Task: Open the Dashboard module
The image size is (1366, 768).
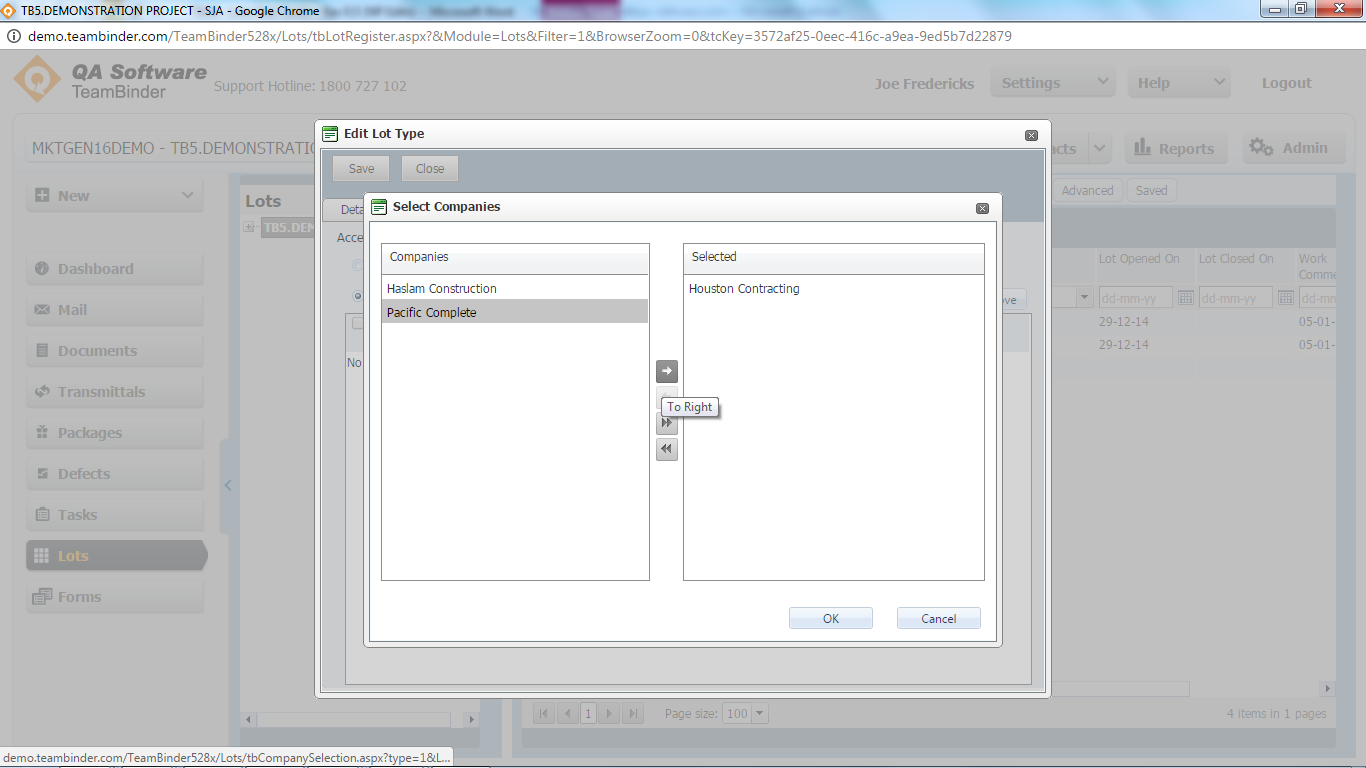Action: tap(114, 268)
